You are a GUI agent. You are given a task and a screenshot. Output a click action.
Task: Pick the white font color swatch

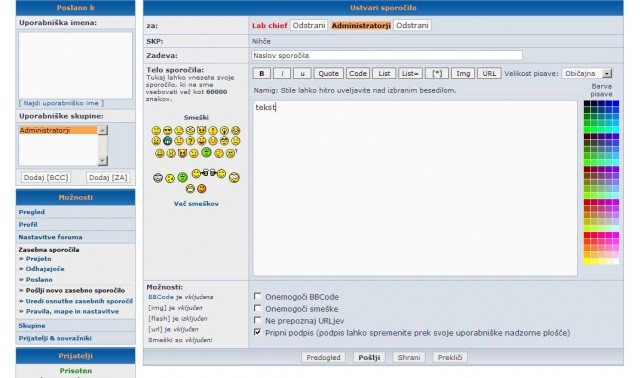(616, 261)
